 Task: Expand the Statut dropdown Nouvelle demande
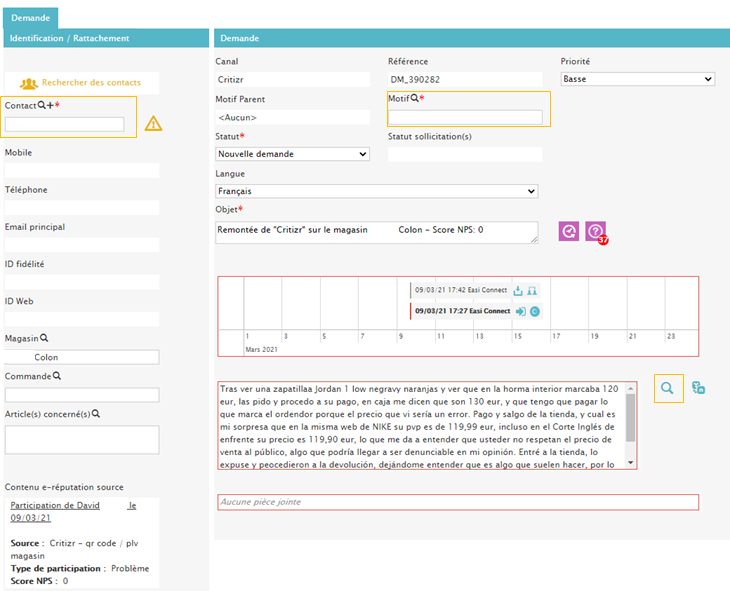point(292,154)
